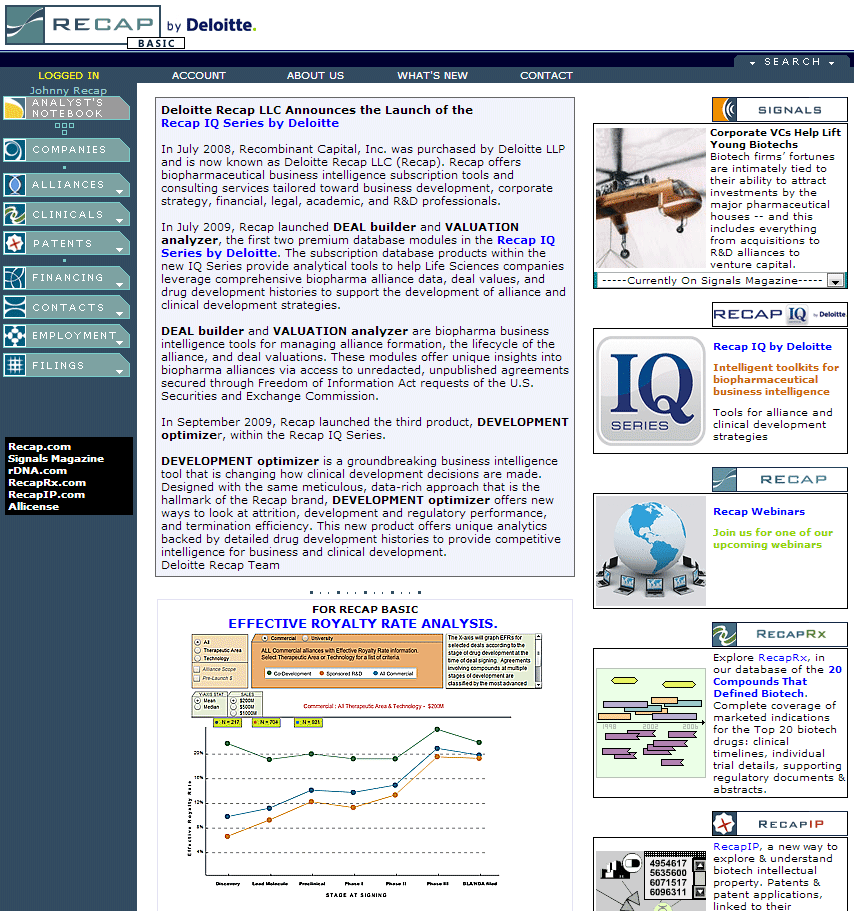Click the Employment section icon
The image size is (854, 911).
point(14,336)
